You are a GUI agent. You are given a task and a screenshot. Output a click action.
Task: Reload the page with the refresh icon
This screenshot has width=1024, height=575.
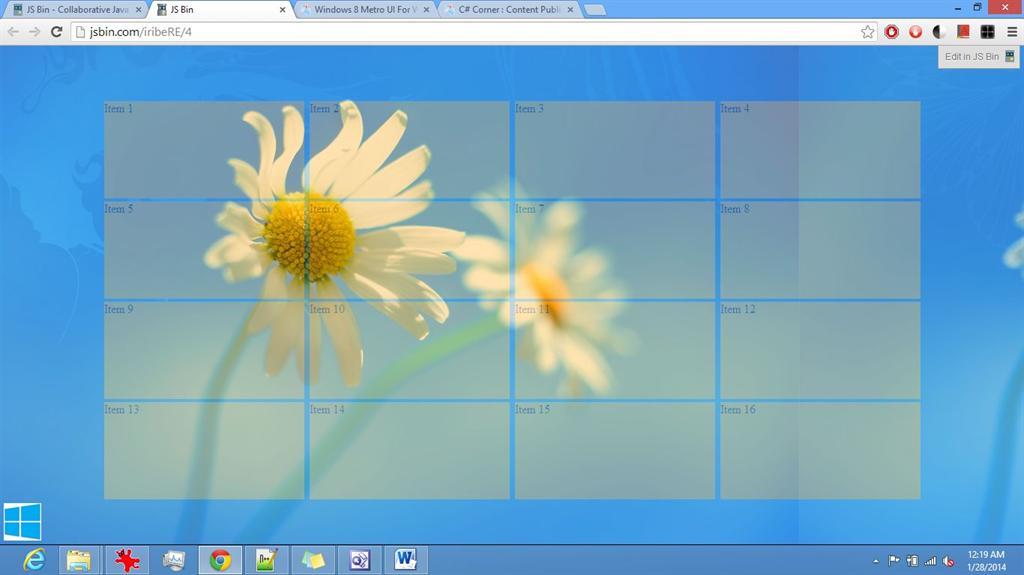(x=57, y=31)
